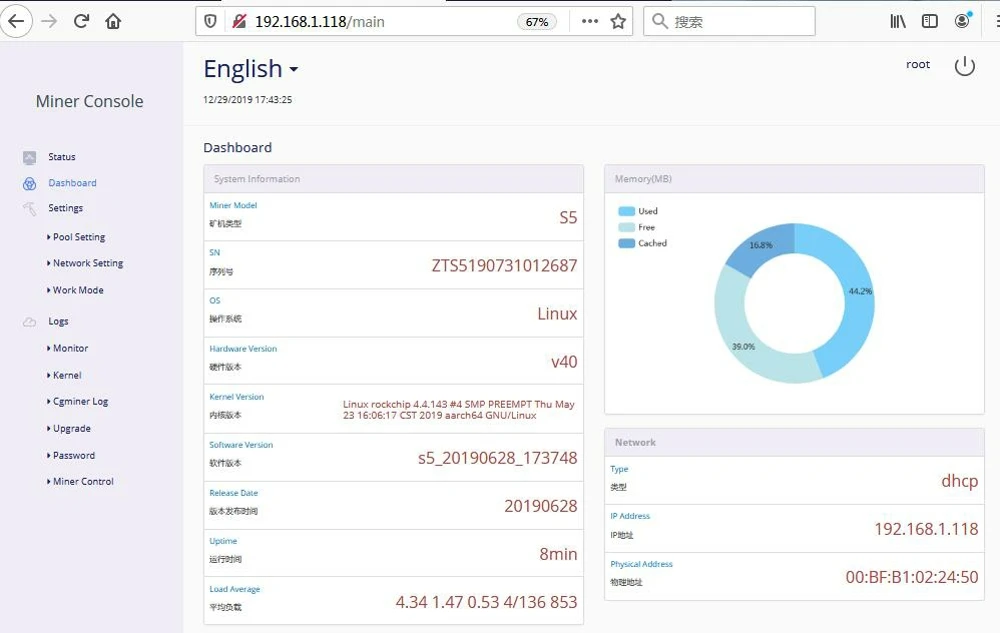Open Work Mode page
The height and width of the screenshot is (633, 1000).
click(75, 290)
